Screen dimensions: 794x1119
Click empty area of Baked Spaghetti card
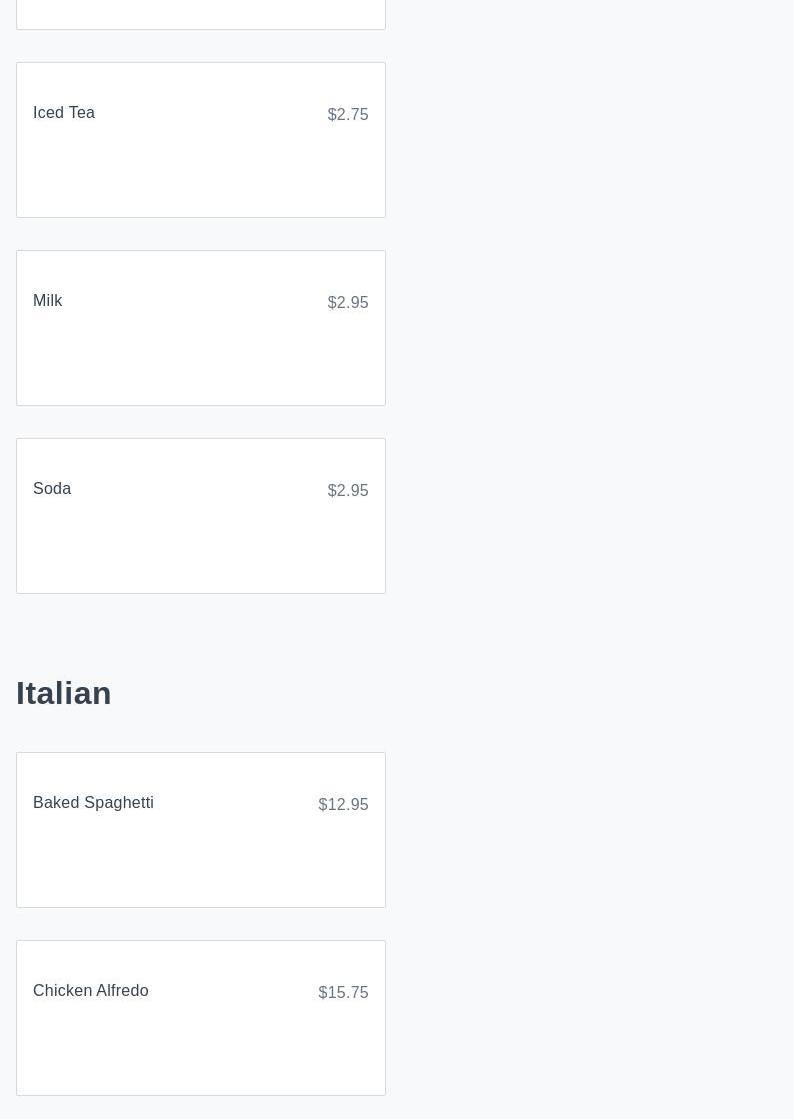click(200, 860)
